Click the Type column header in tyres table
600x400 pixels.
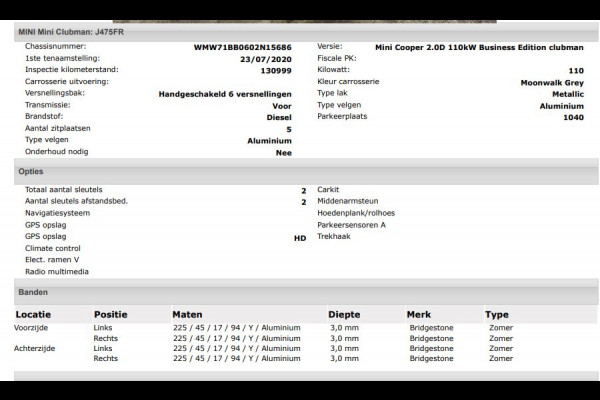497,314
